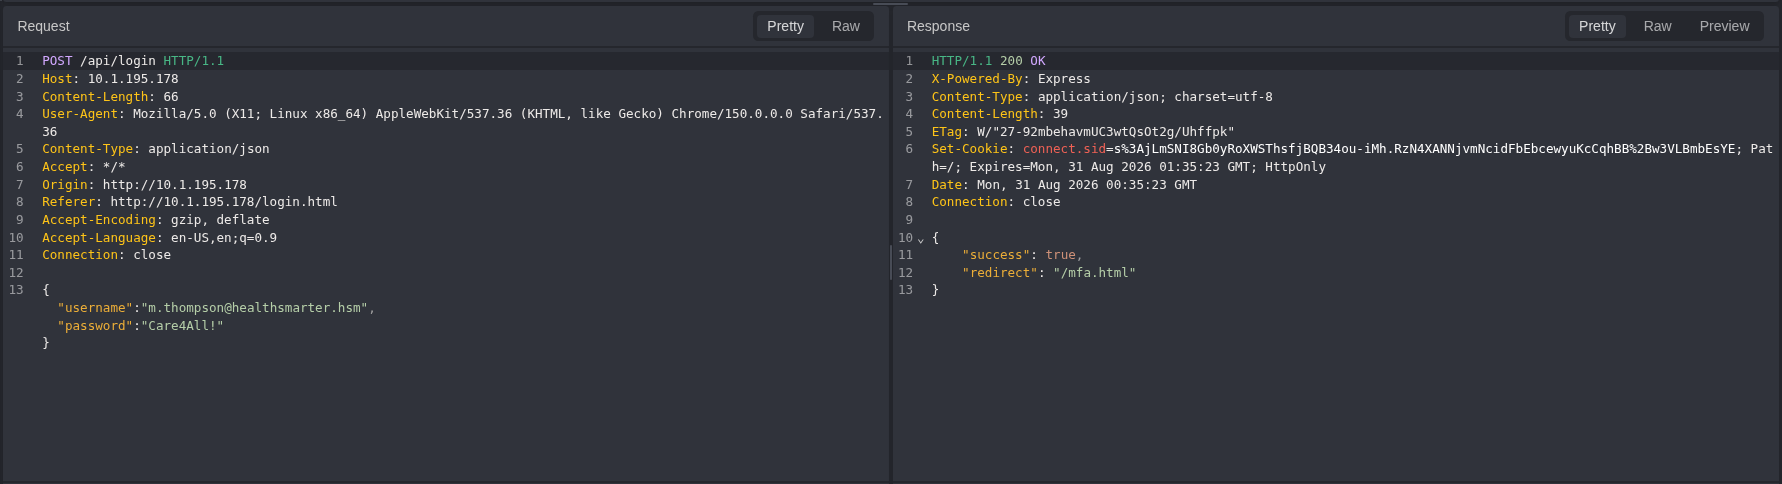
Task: Click the POST /api/login request line
Action: pos(133,61)
